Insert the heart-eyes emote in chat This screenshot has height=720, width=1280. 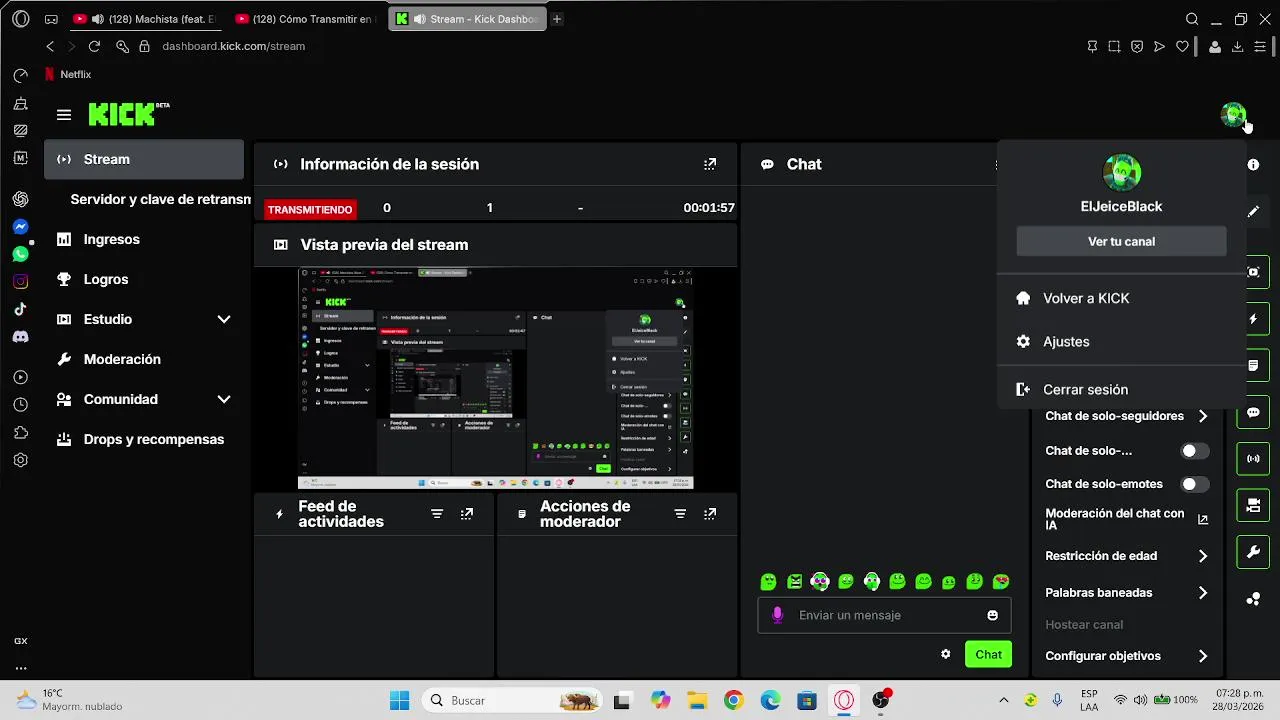1001,581
